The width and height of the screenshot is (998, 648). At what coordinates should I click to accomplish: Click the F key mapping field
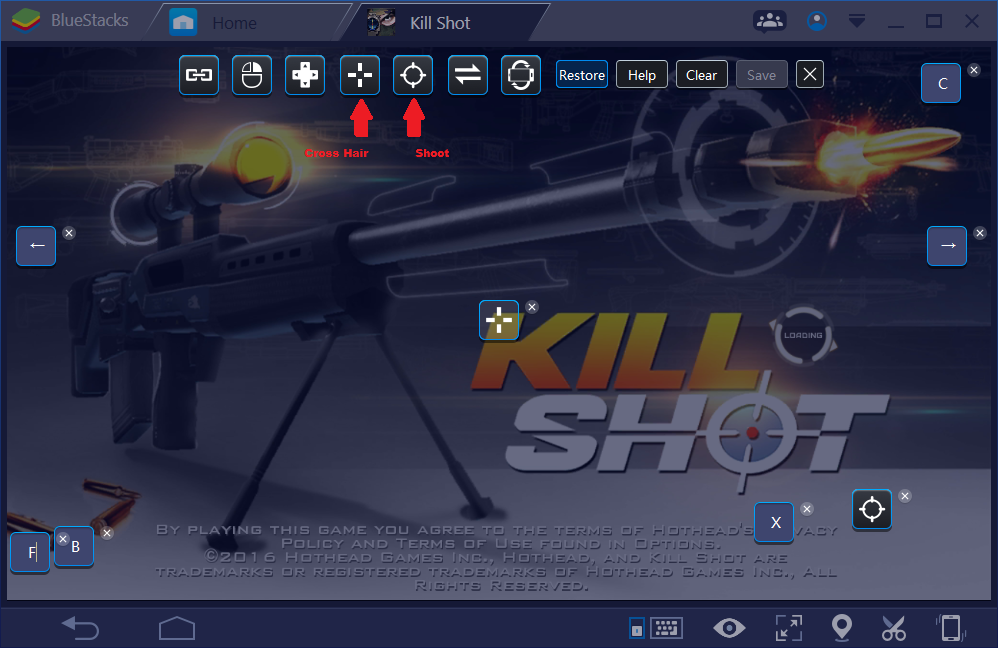tap(30, 552)
